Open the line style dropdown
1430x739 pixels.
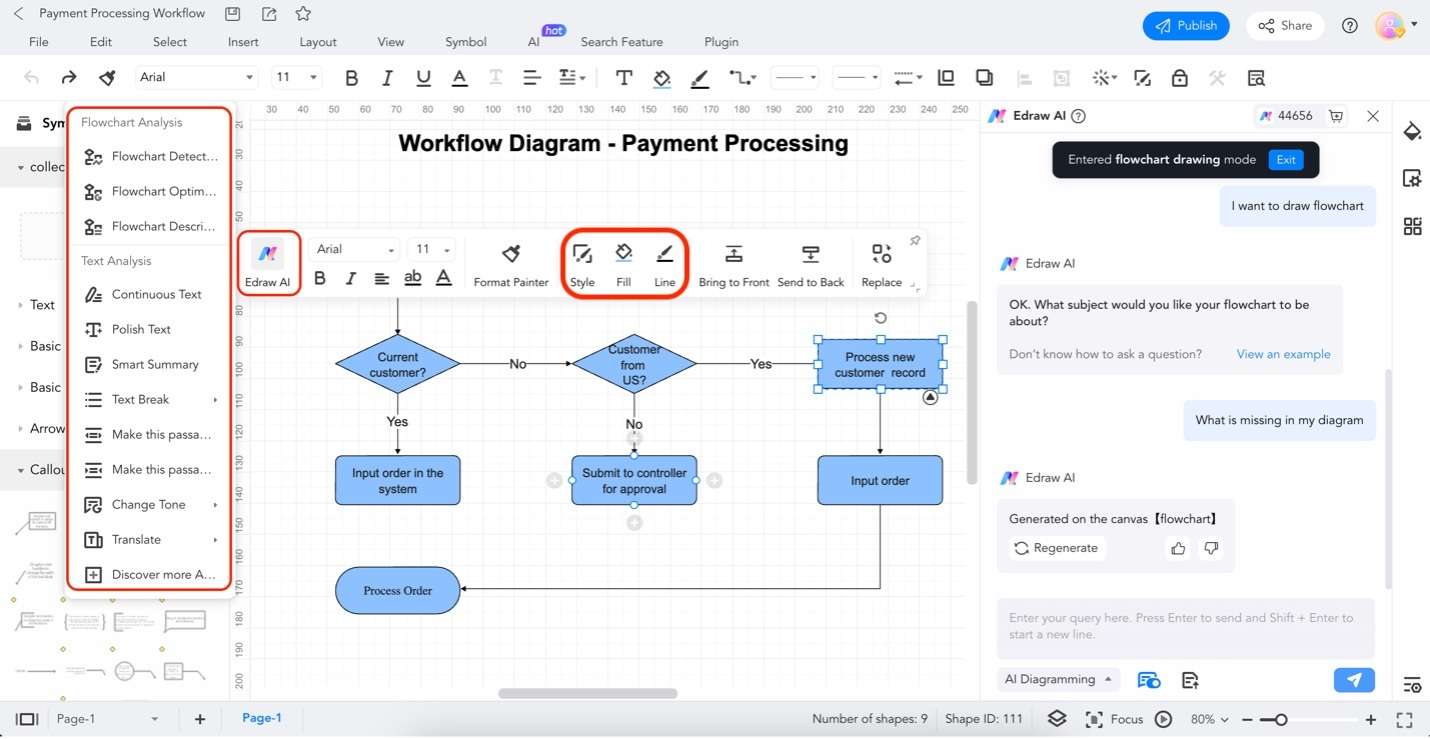(797, 78)
